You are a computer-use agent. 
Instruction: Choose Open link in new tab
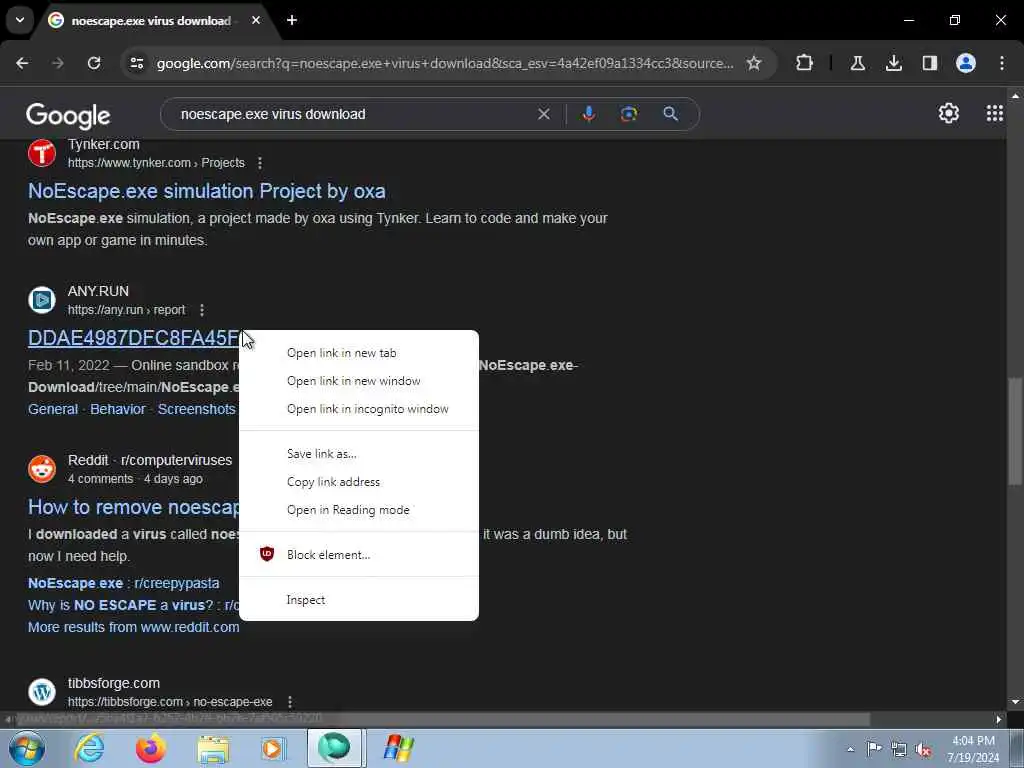[x=359, y=353]
